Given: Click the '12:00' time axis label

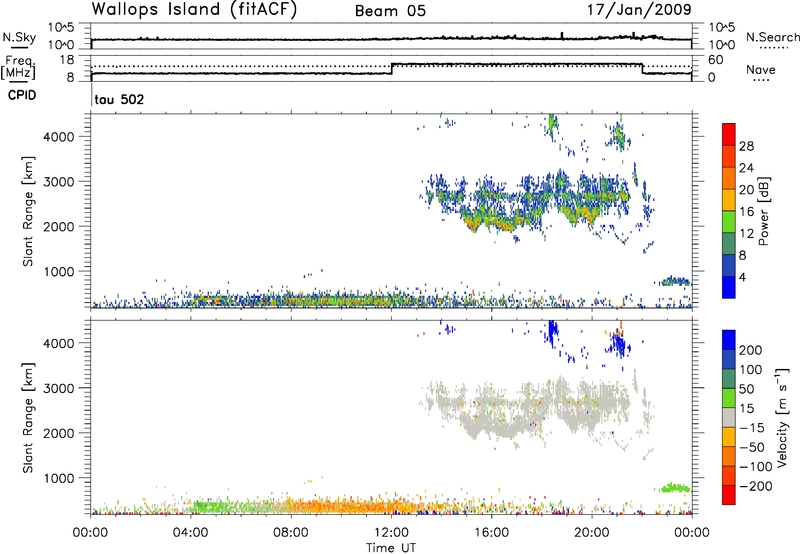Looking at the screenshot, I should [391, 533].
